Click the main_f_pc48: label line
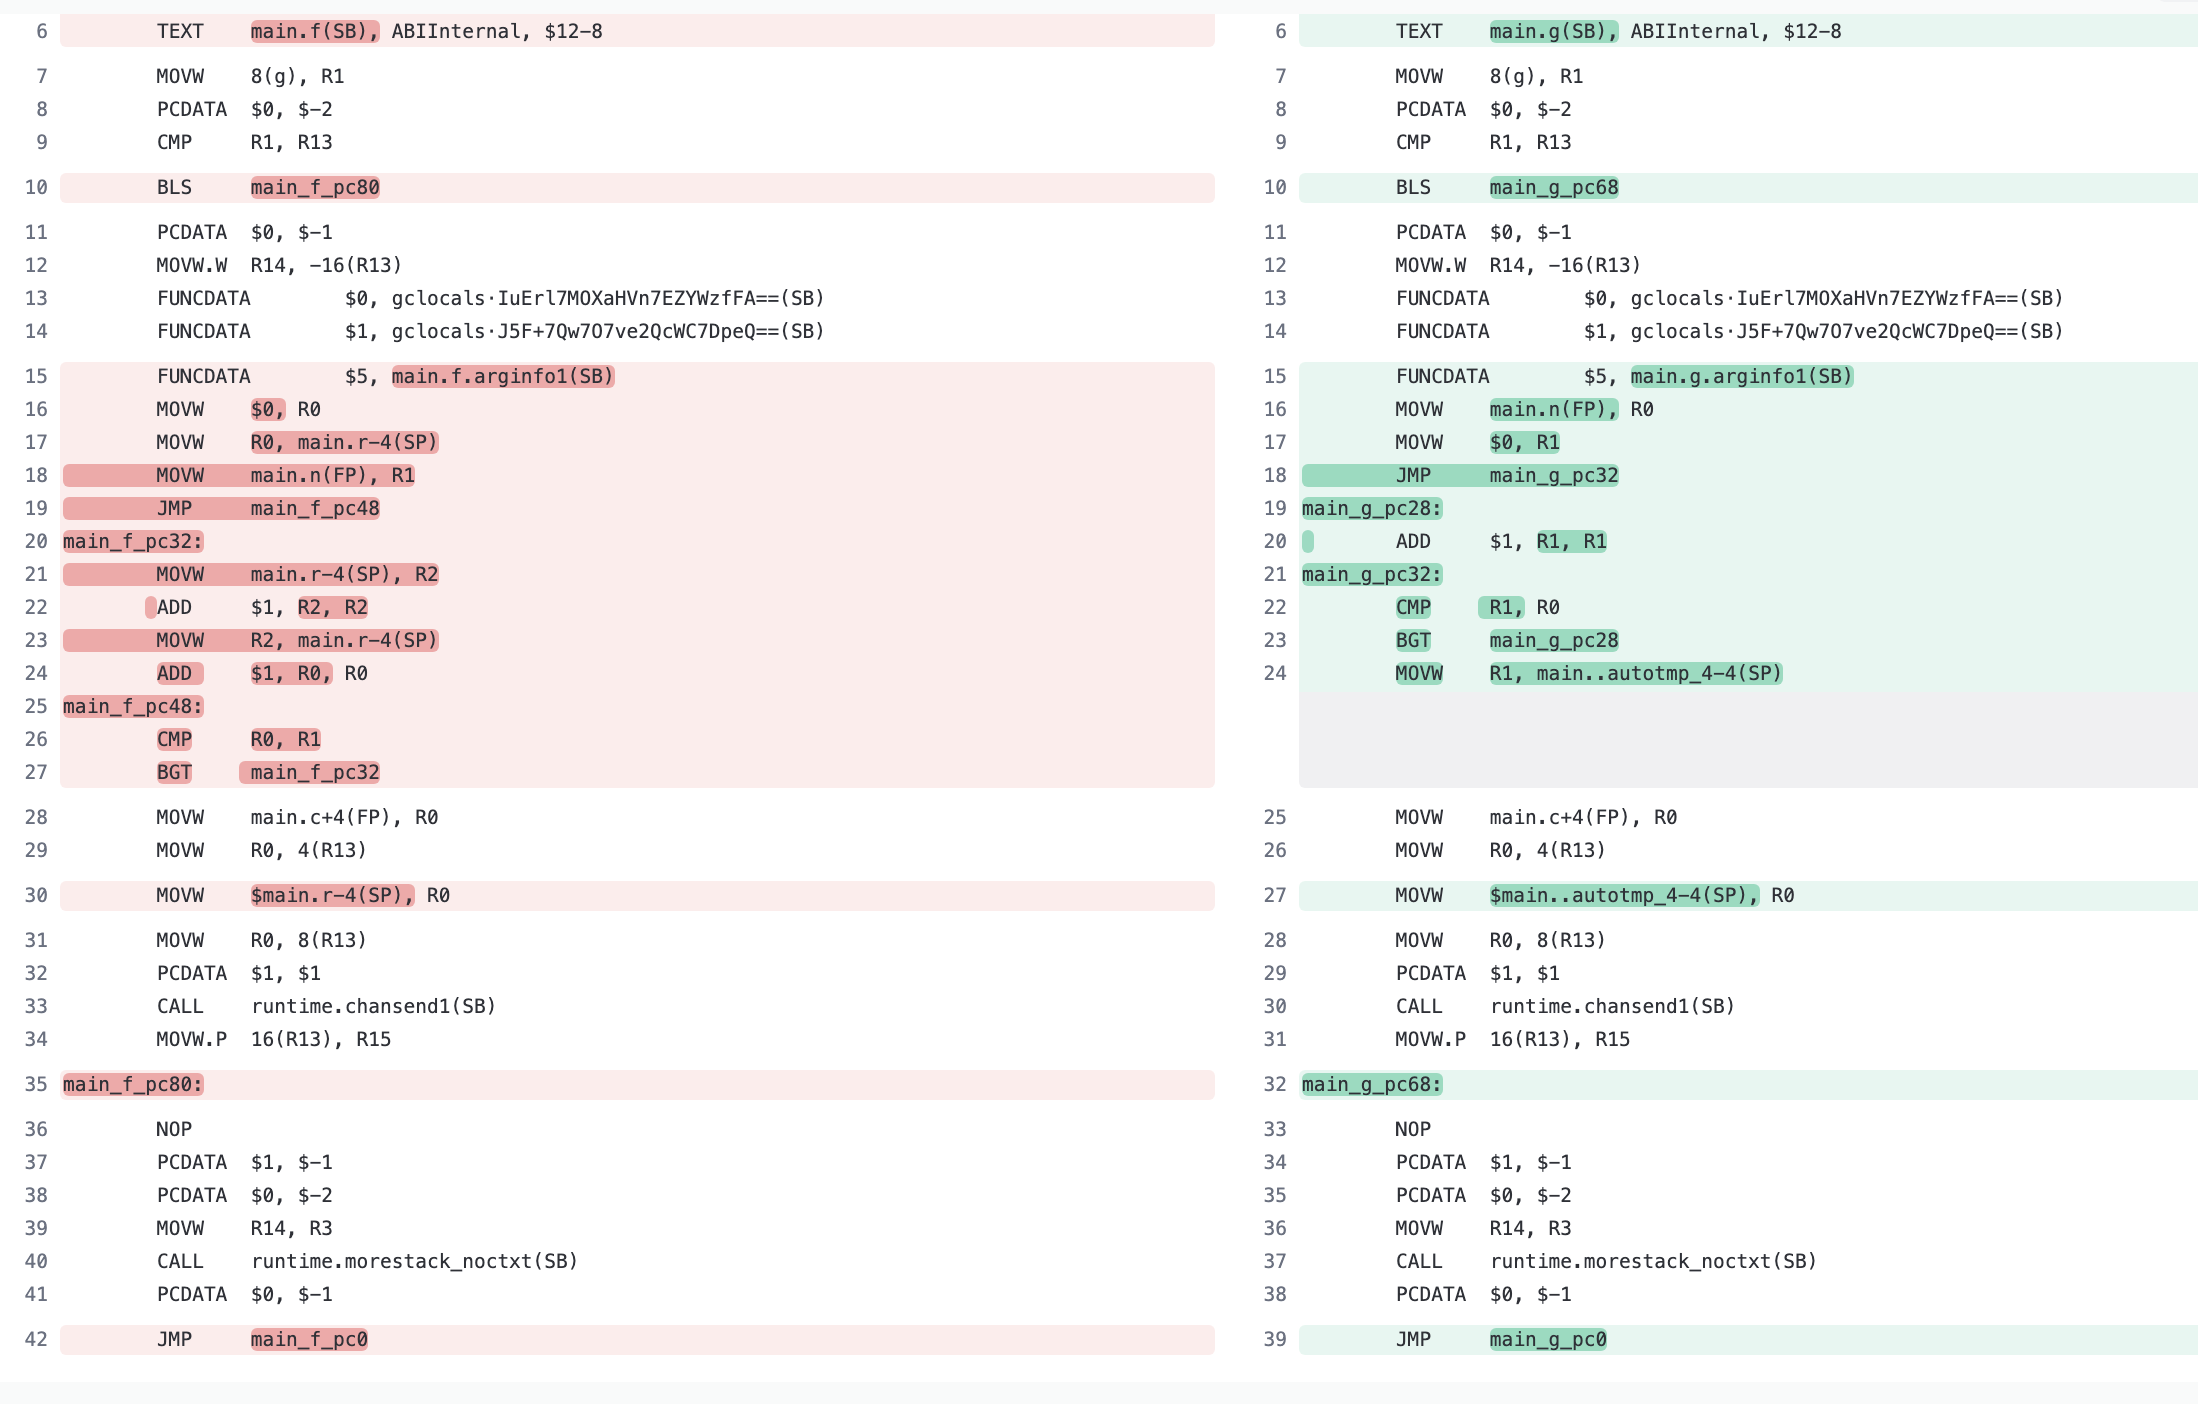The height and width of the screenshot is (1404, 2198). tap(133, 706)
